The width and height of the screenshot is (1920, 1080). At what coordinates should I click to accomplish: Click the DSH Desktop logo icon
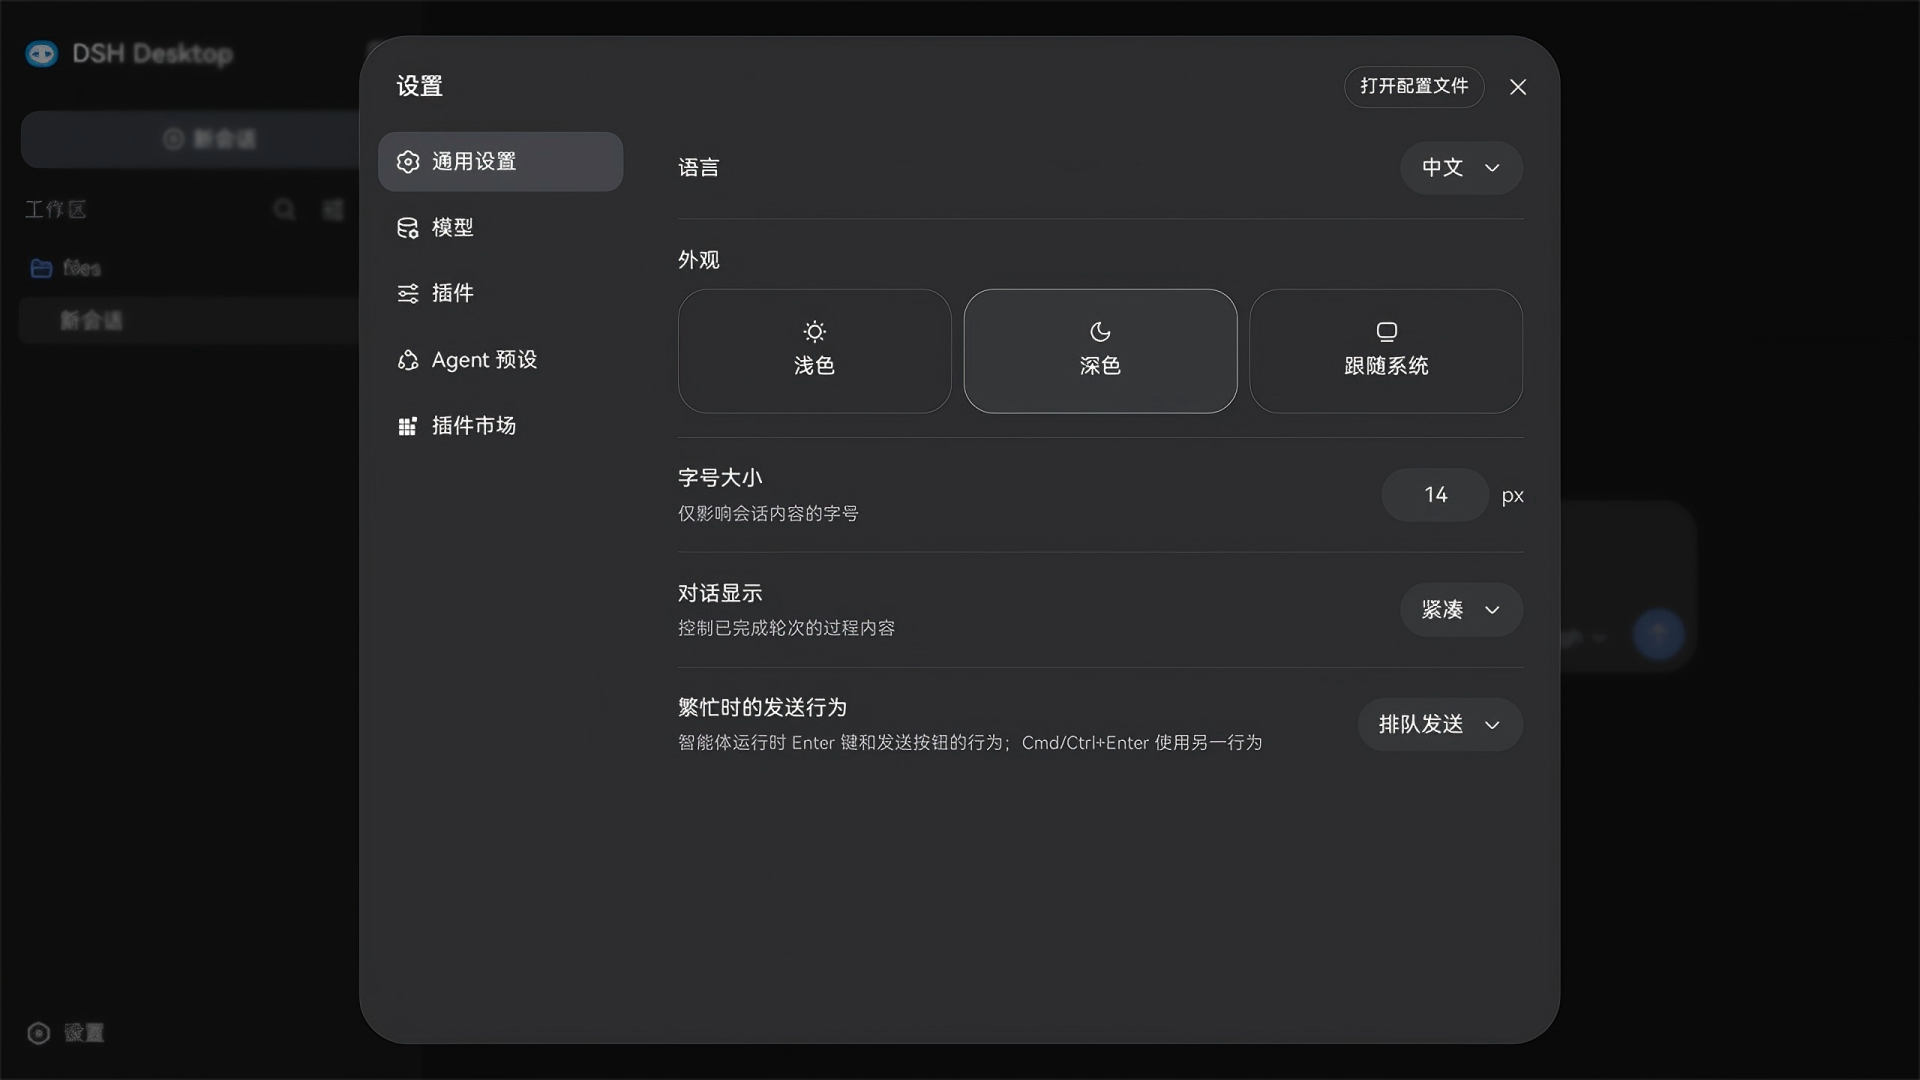(x=42, y=54)
